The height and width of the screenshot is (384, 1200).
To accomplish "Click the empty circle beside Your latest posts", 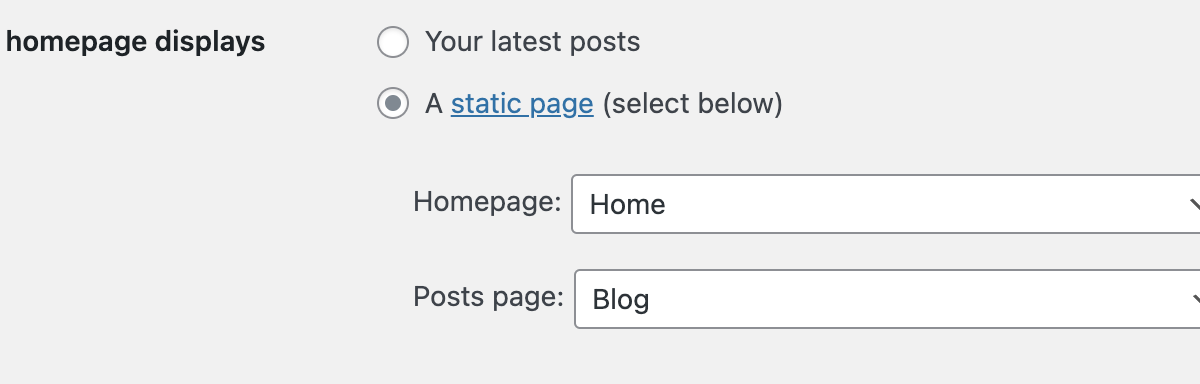I will (x=393, y=43).
